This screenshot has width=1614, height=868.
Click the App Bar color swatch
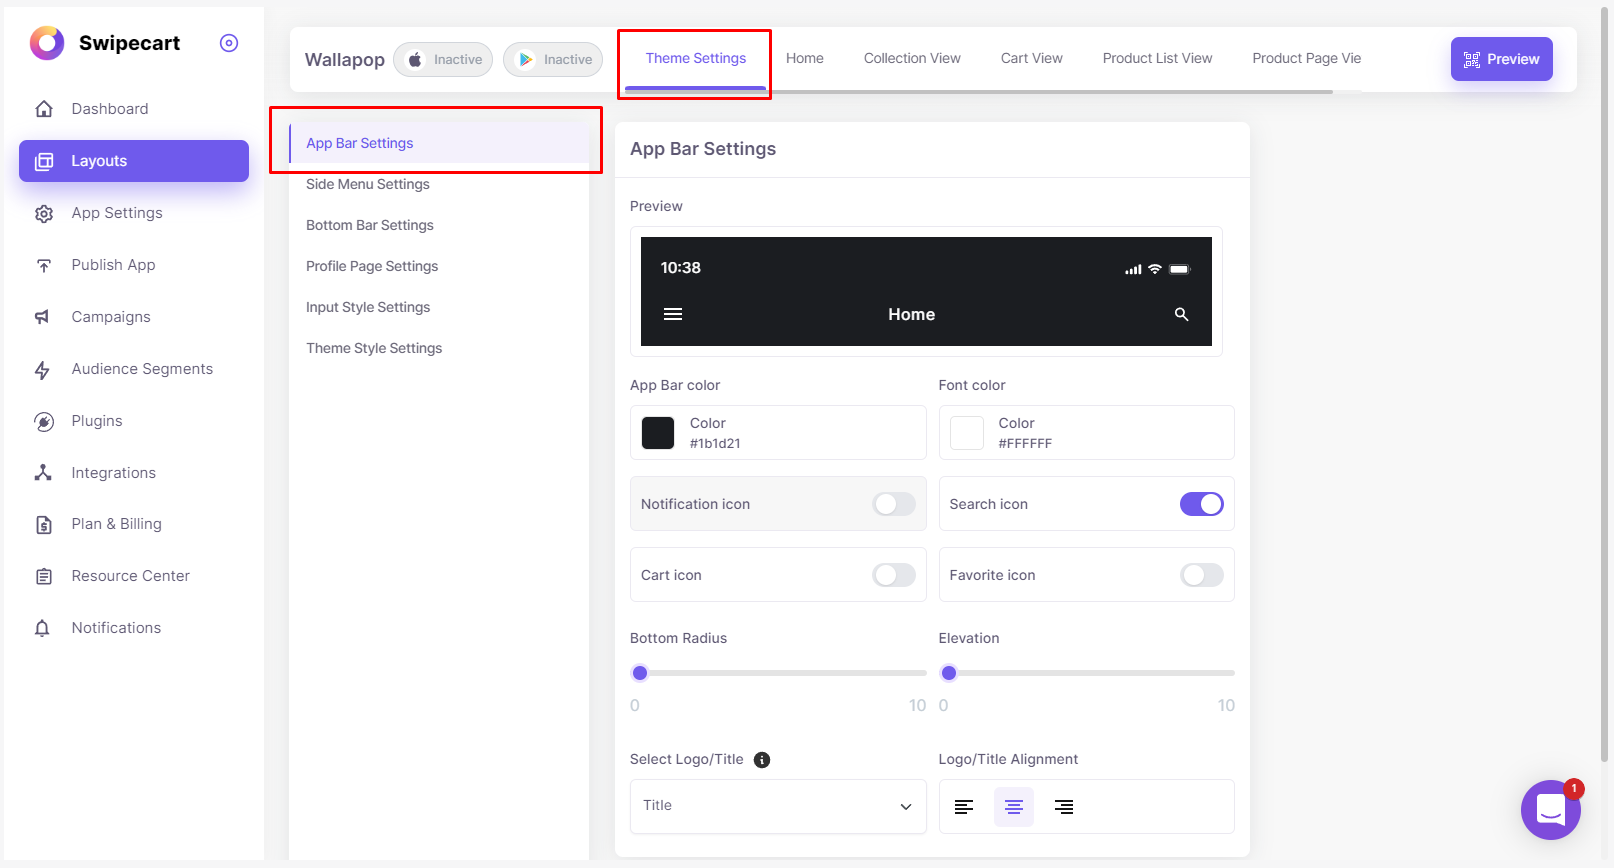(658, 433)
